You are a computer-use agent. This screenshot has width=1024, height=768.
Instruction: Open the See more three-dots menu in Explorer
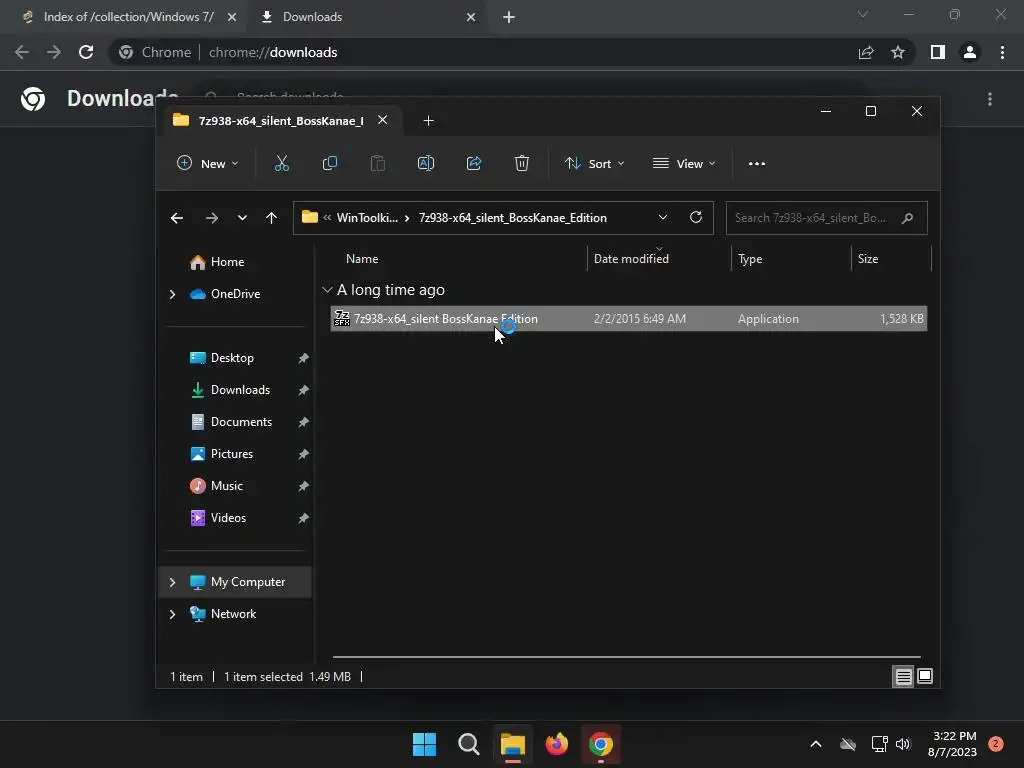point(757,163)
